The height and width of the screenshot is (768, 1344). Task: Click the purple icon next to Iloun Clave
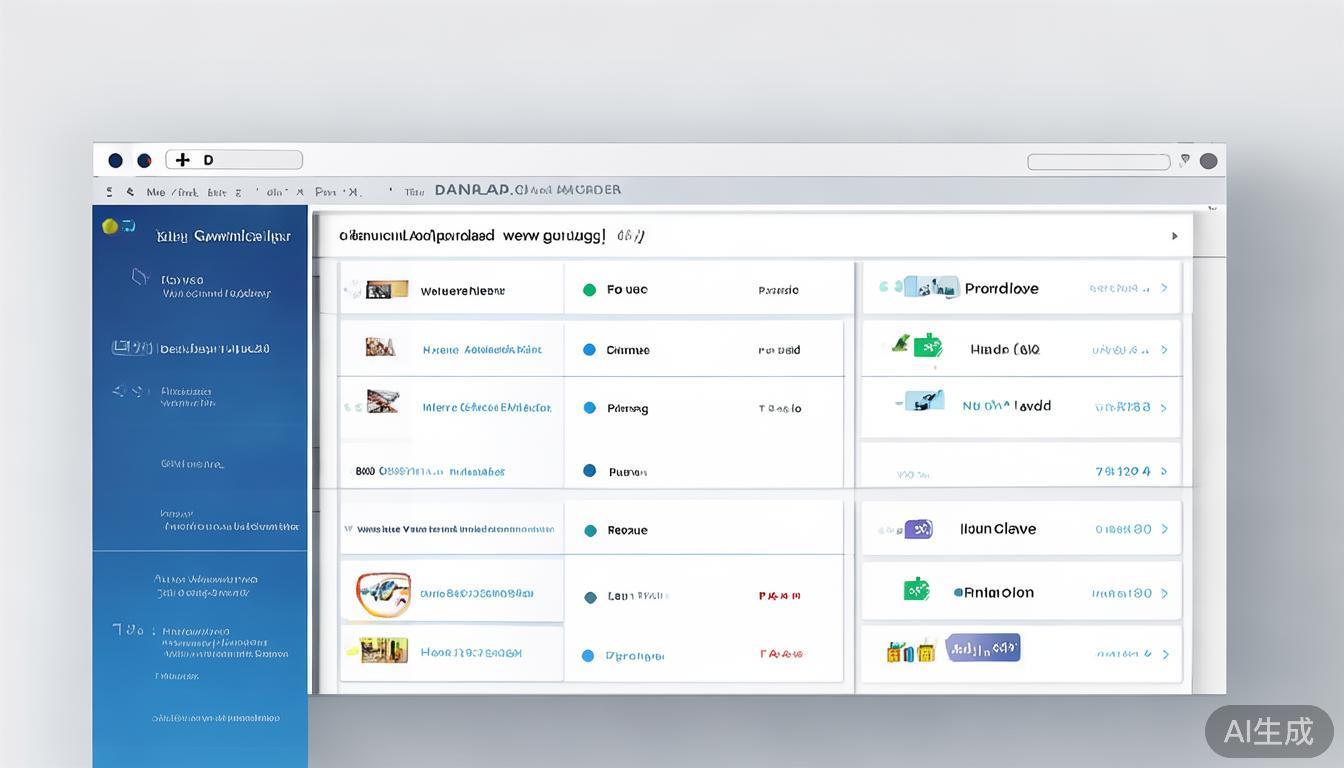point(918,529)
